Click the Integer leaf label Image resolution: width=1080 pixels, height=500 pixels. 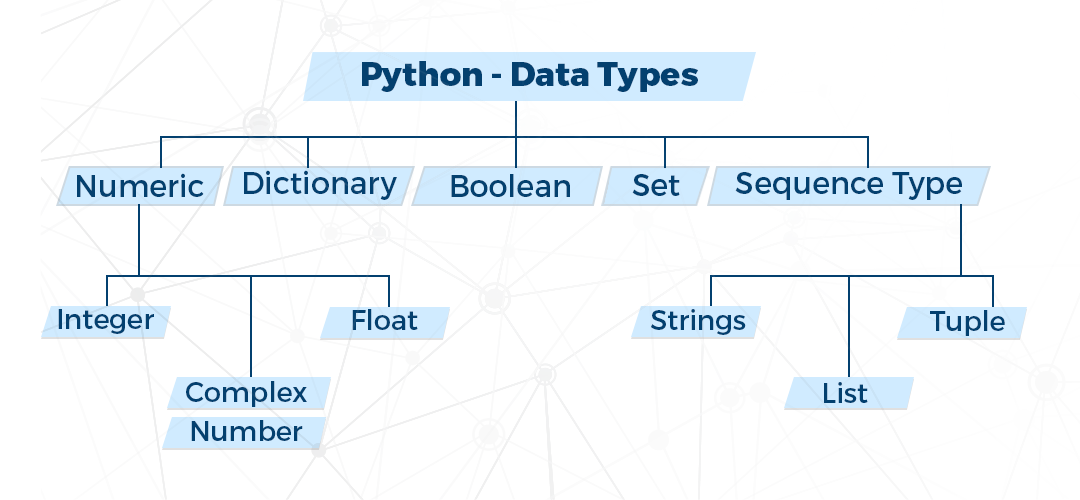105,320
